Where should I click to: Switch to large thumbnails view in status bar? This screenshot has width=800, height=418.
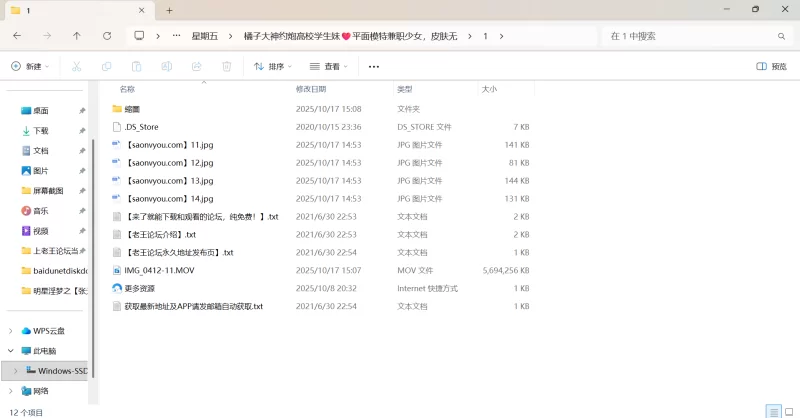[788, 411]
